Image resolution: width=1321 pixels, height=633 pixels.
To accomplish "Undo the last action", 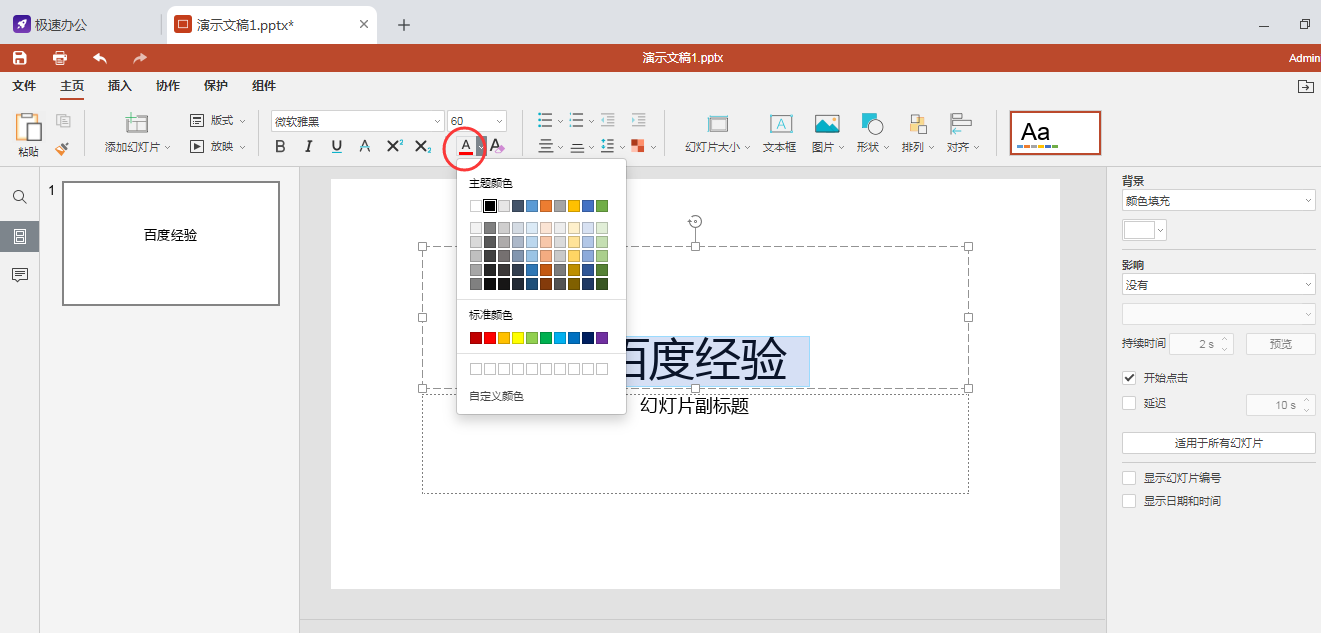I will pos(100,58).
